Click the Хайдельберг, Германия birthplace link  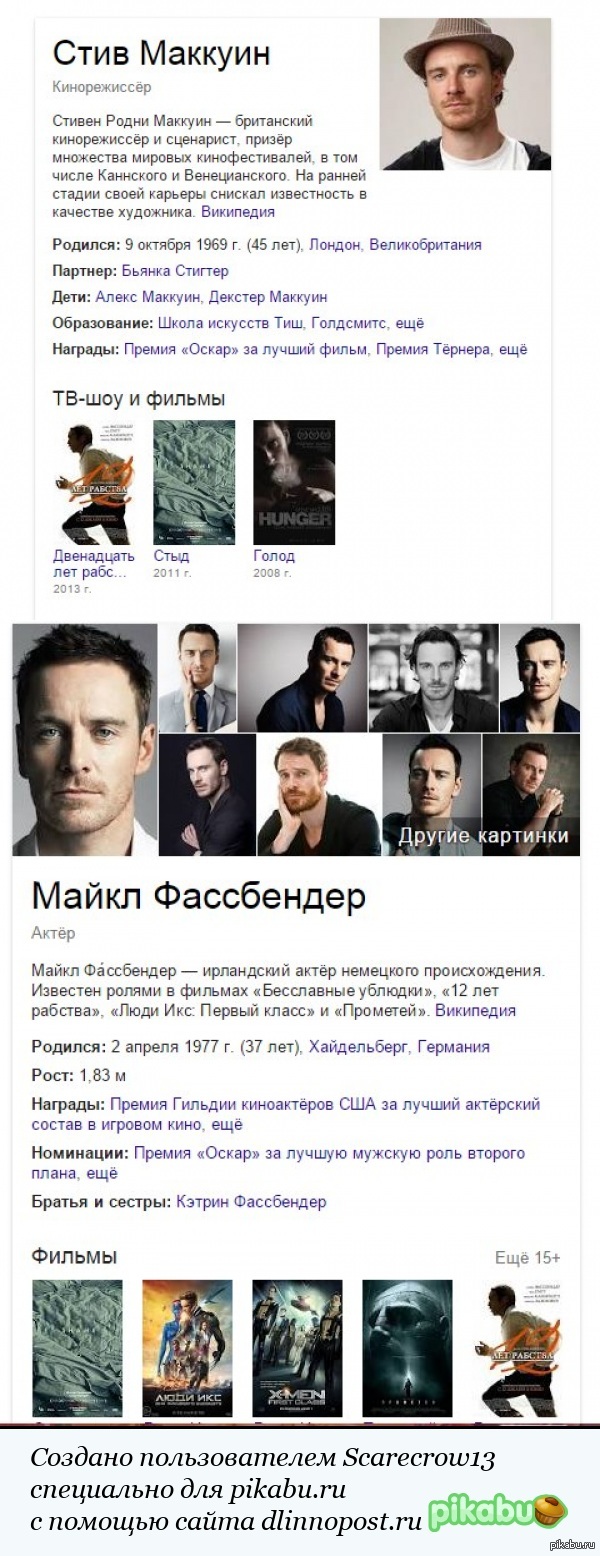(x=400, y=1047)
